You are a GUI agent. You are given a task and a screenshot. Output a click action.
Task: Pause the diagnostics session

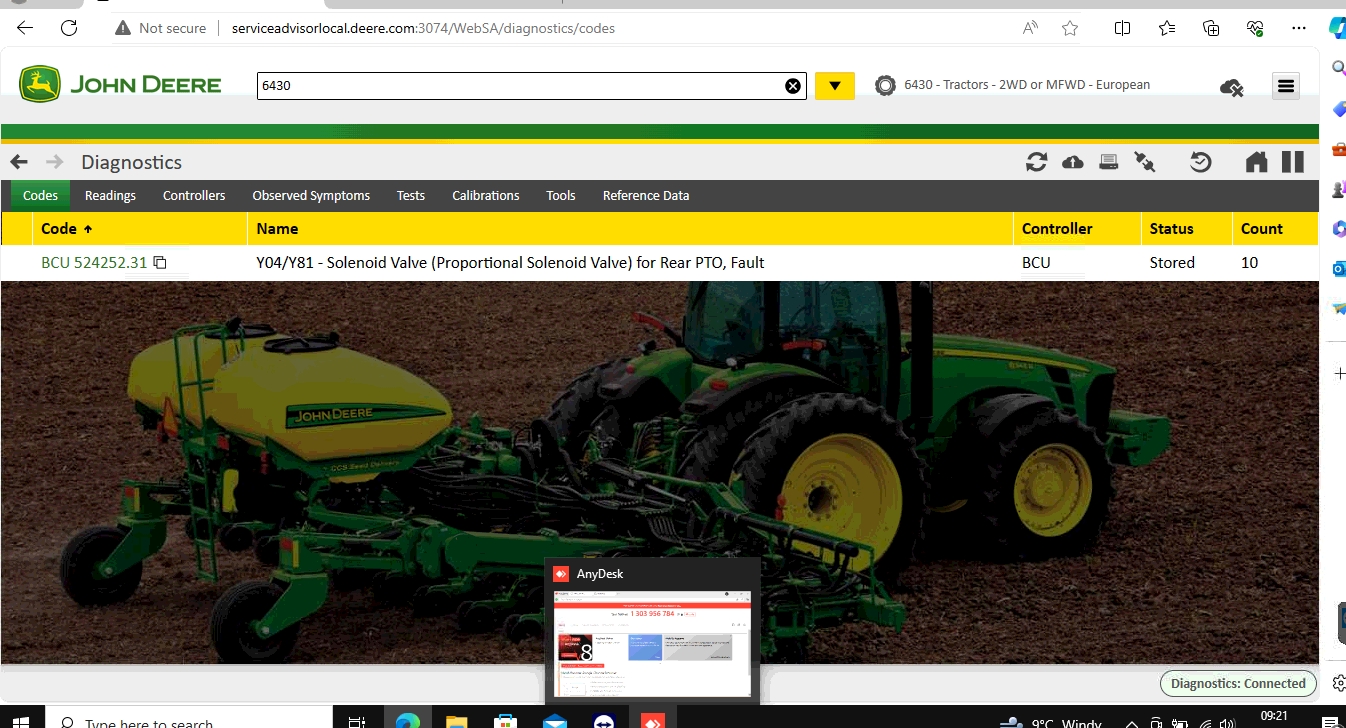[x=1292, y=161]
